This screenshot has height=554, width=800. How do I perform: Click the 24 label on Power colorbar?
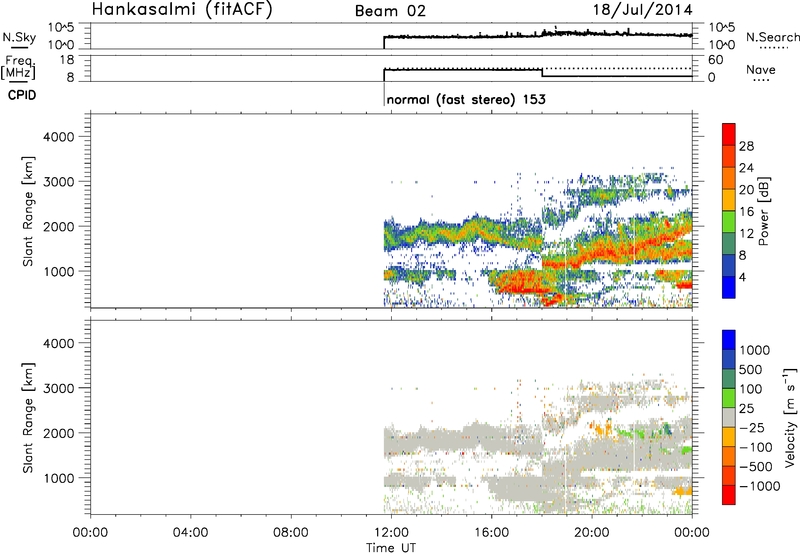click(x=746, y=168)
